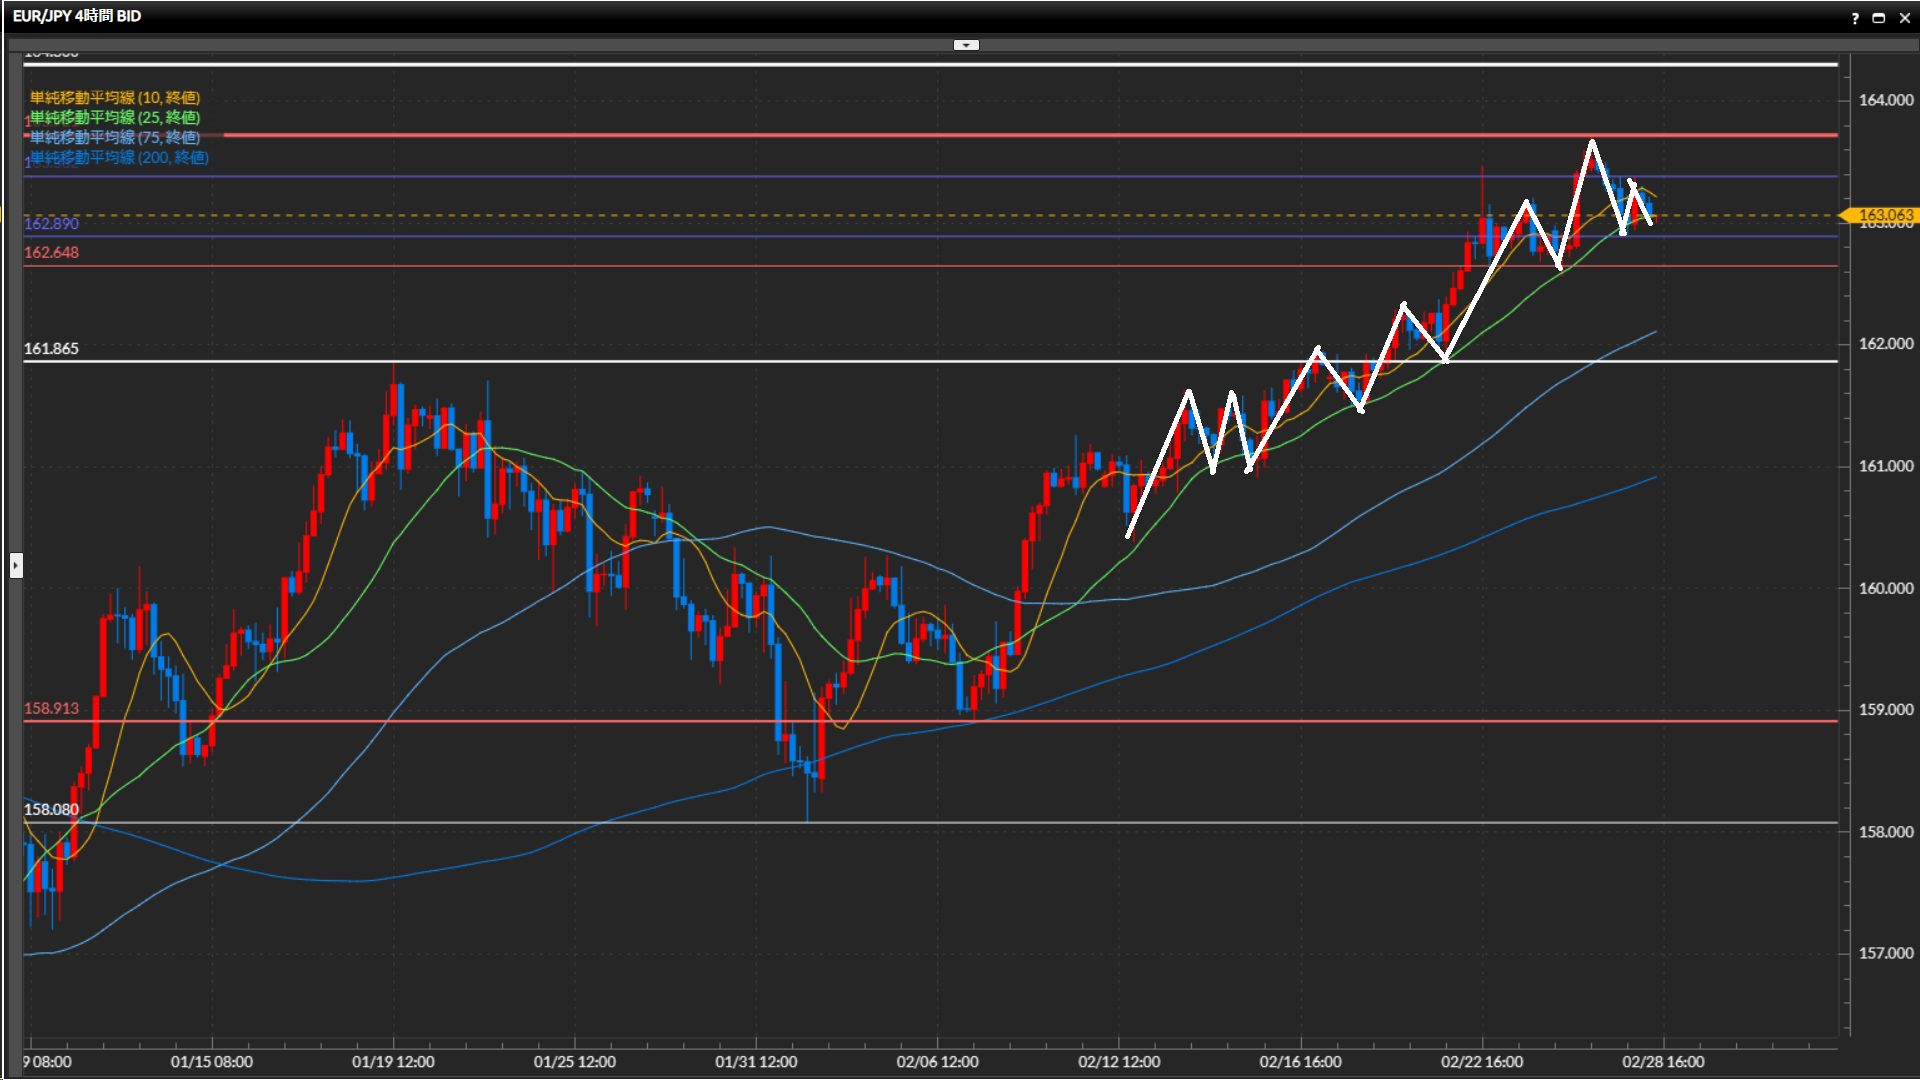Click the 164.000 price axis label
The image size is (1920, 1080).
[x=1885, y=100]
